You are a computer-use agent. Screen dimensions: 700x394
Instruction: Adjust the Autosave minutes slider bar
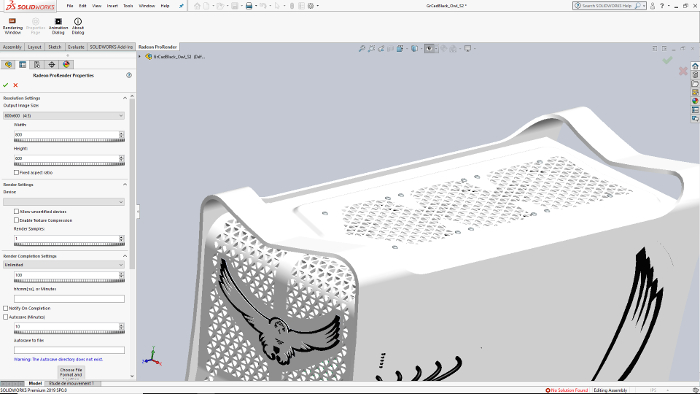pyautogui.click(x=69, y=332)
